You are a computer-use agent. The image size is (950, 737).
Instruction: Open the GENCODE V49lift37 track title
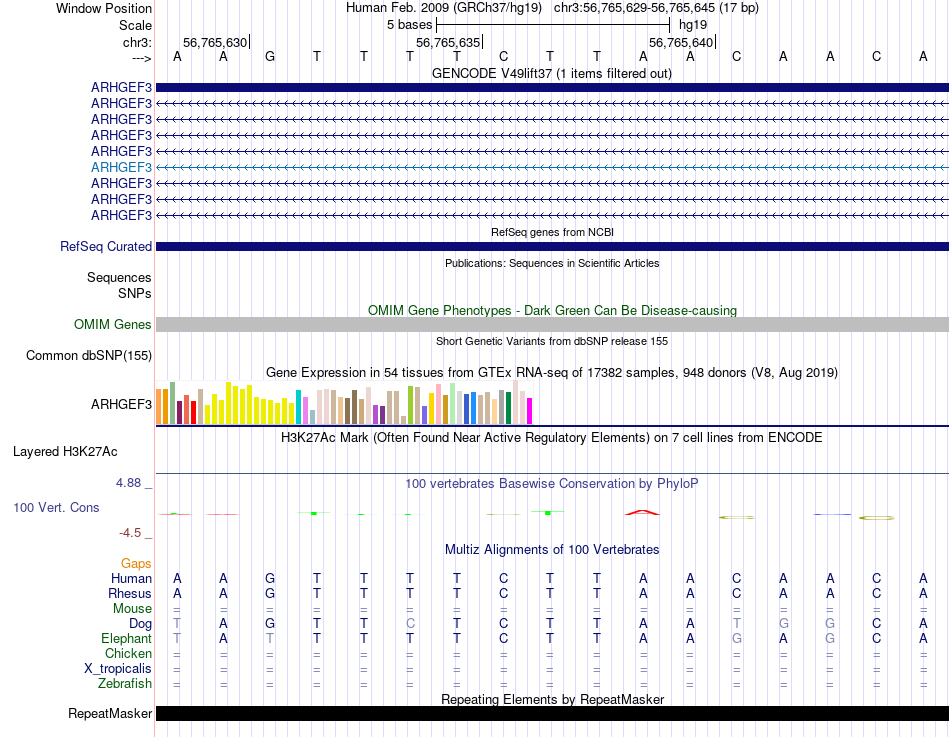tap(552, 73)
